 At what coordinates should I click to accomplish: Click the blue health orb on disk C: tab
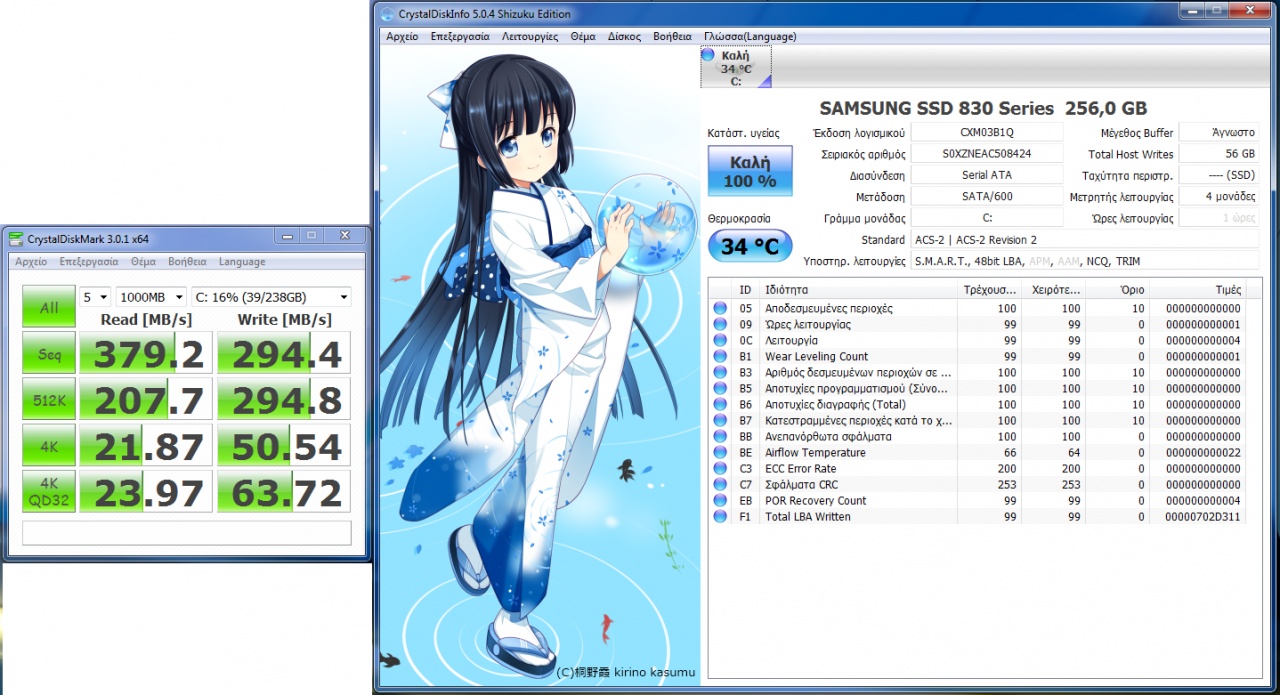pos(708,55)
